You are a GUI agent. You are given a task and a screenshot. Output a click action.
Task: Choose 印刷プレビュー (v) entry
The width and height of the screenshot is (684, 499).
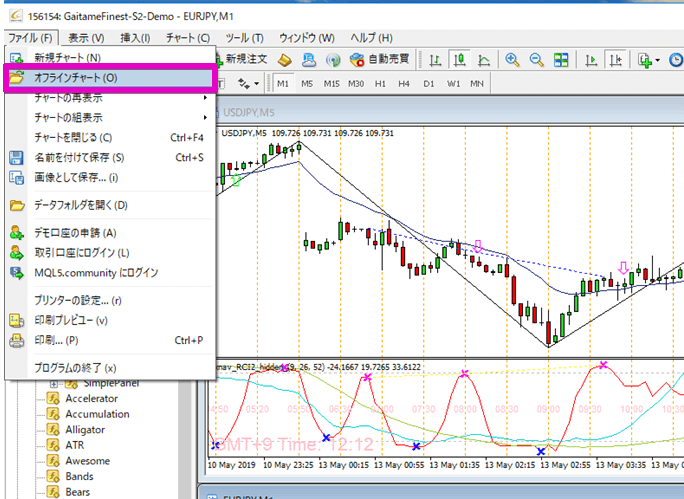pyautogui.click(x=110, y=321)
